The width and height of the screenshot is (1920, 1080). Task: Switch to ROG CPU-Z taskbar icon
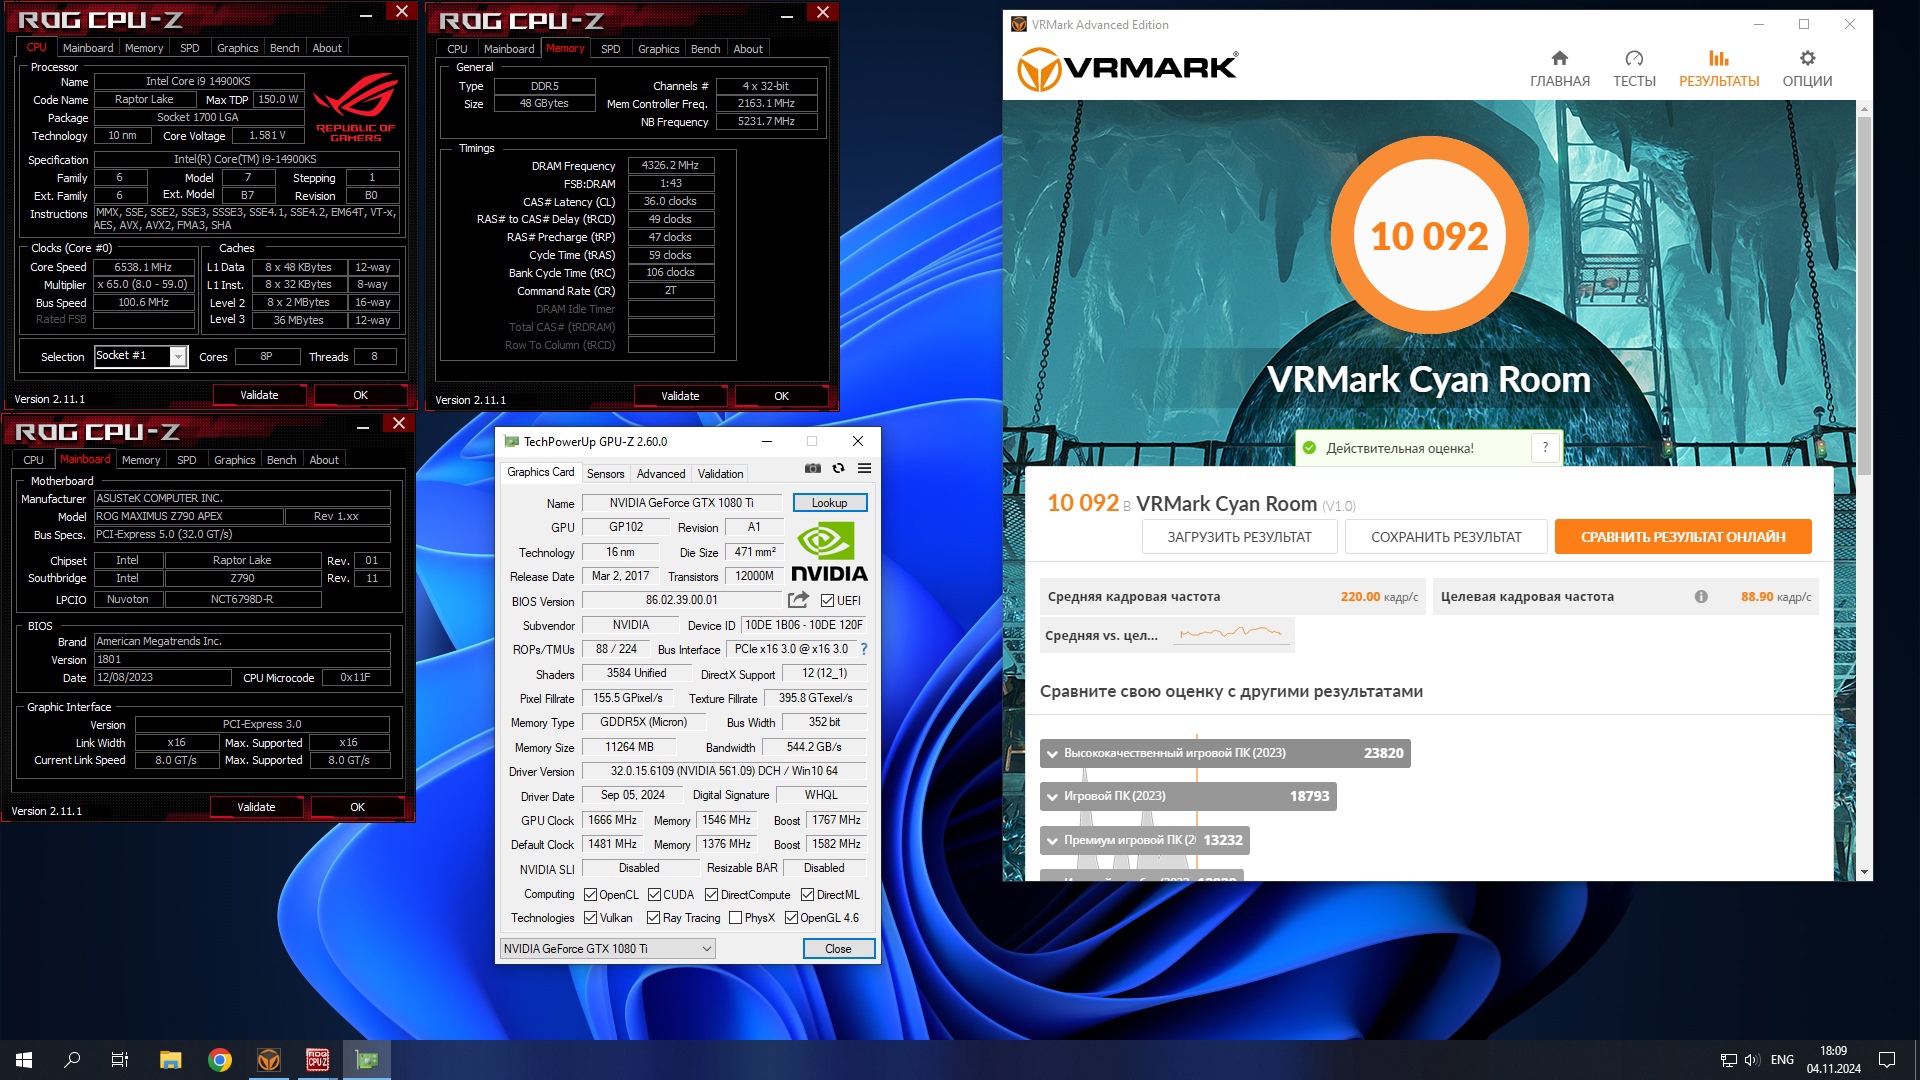coord(317,1060)
